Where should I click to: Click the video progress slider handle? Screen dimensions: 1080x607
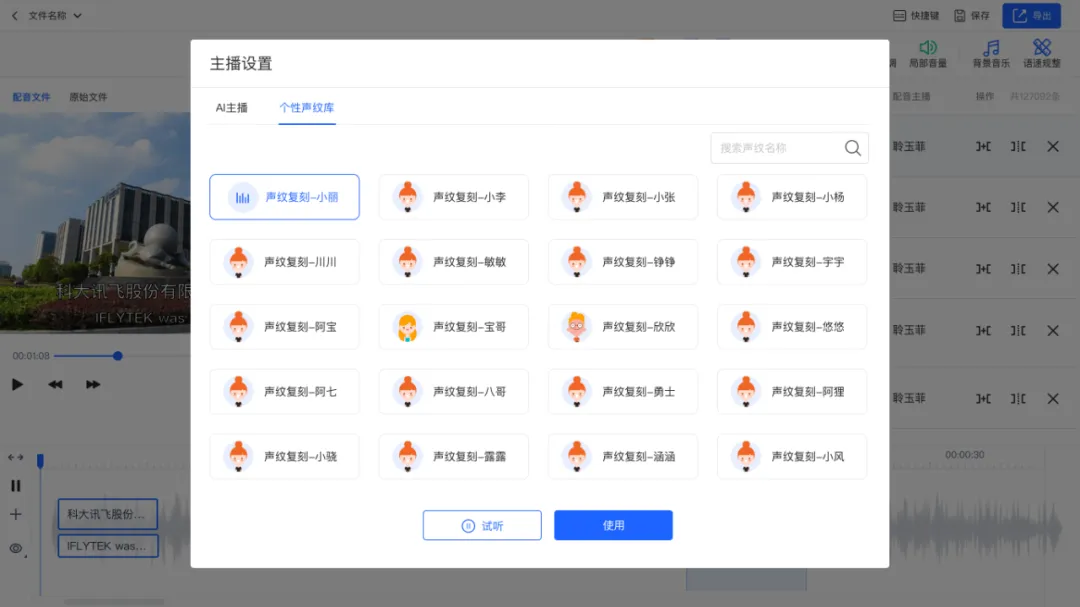click(118, 356)
